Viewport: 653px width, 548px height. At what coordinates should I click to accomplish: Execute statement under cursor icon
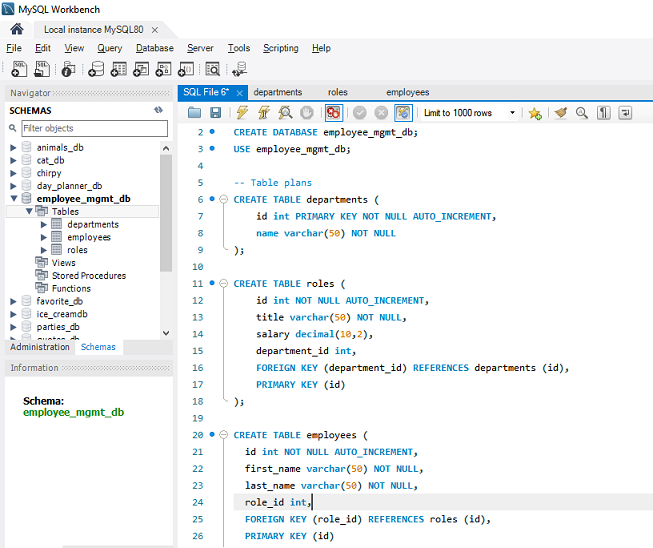click(x=264, y=112)
